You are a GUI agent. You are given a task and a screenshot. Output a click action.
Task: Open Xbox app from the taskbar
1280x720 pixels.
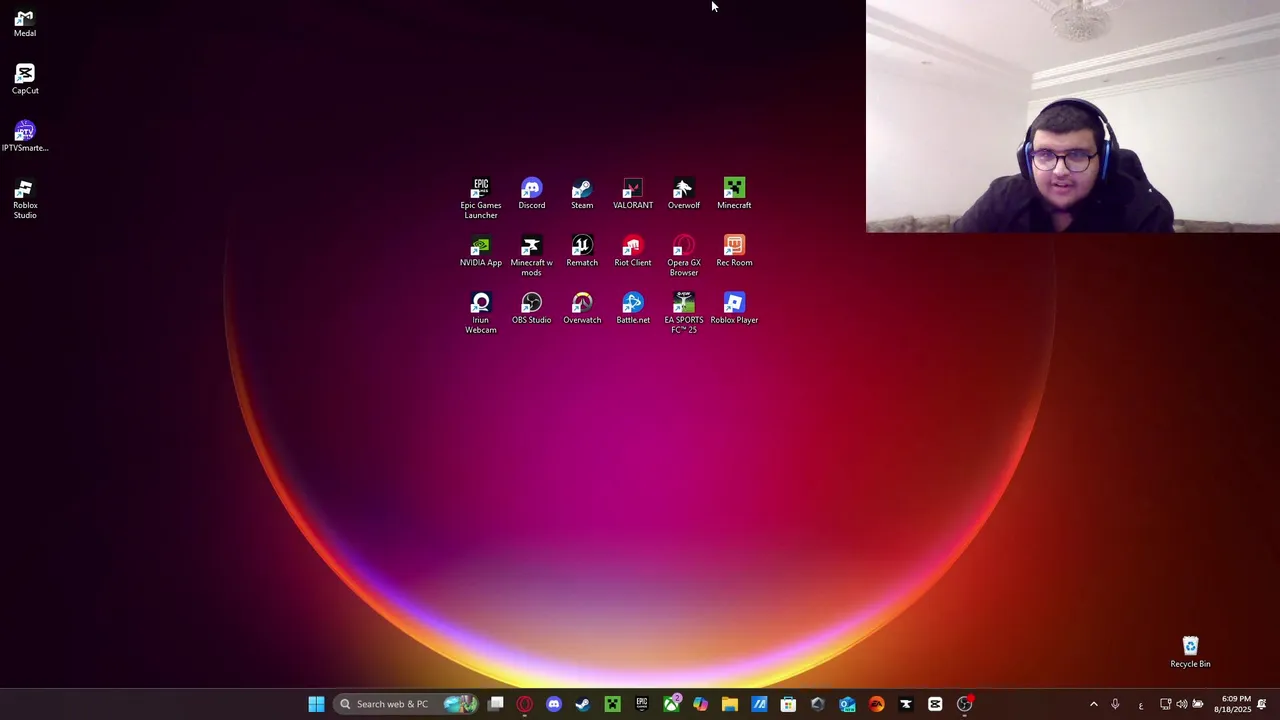coord(671,704)
